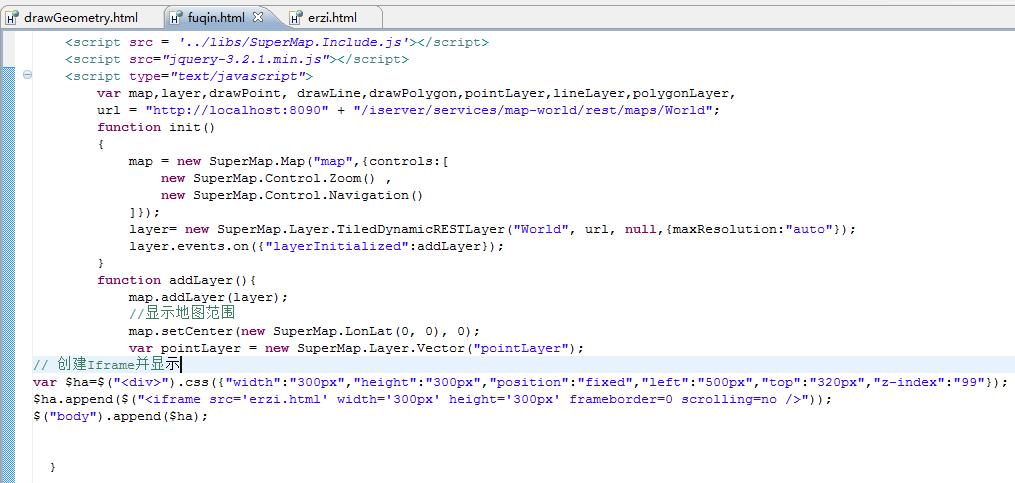Click the '//显示地图范围' comment
The width and height of the screenshot is (1015, 483).
point(181,313)
